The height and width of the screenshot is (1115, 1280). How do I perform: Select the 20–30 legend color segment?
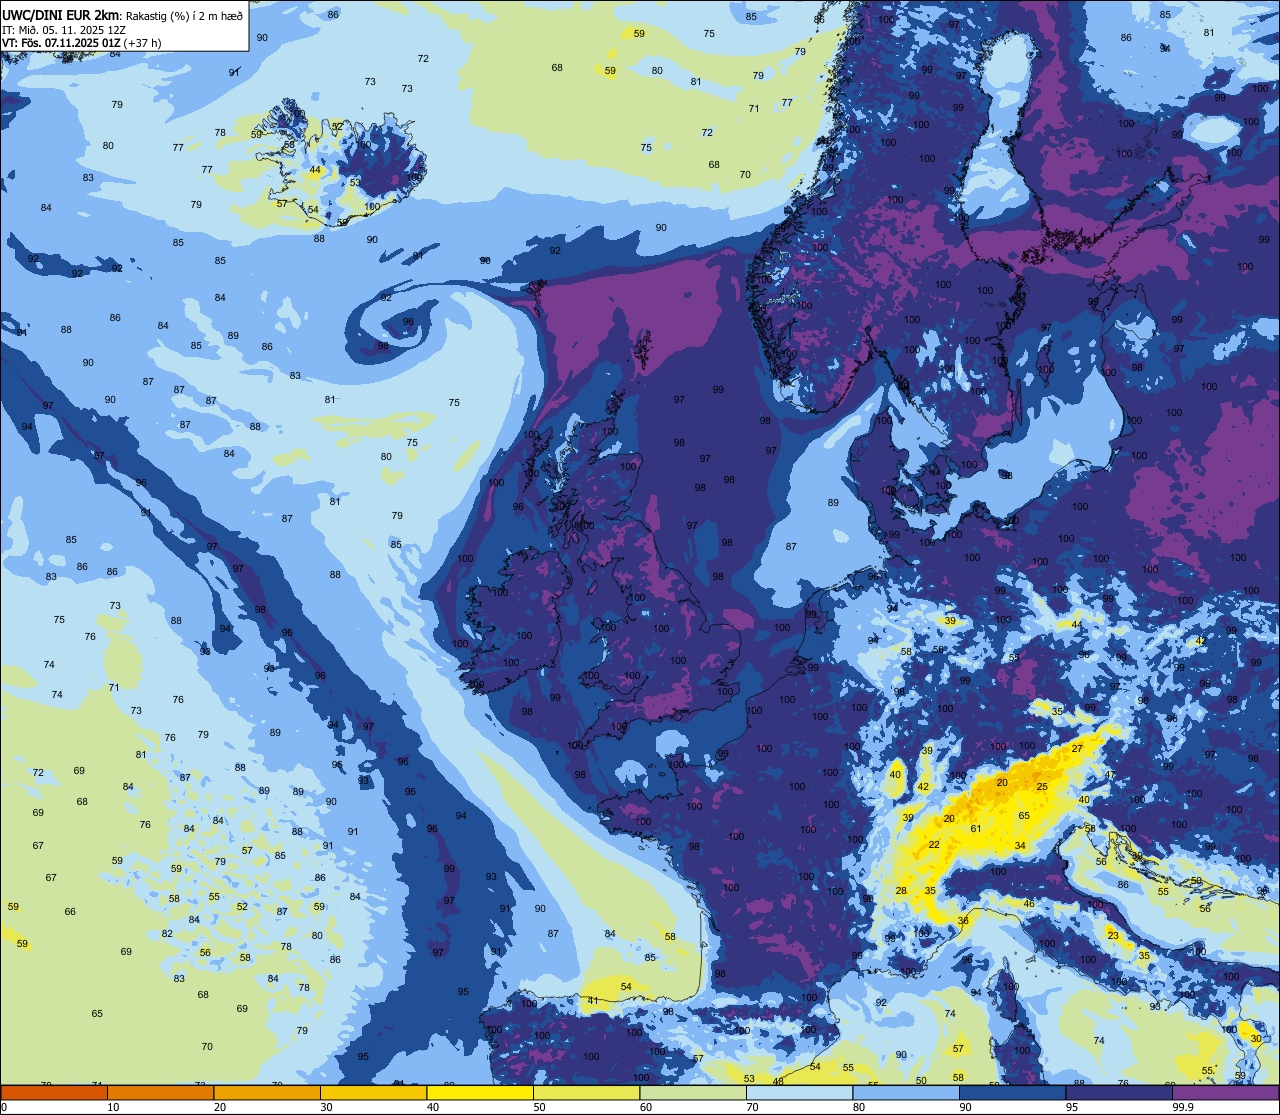click(x=267, y=1092)
